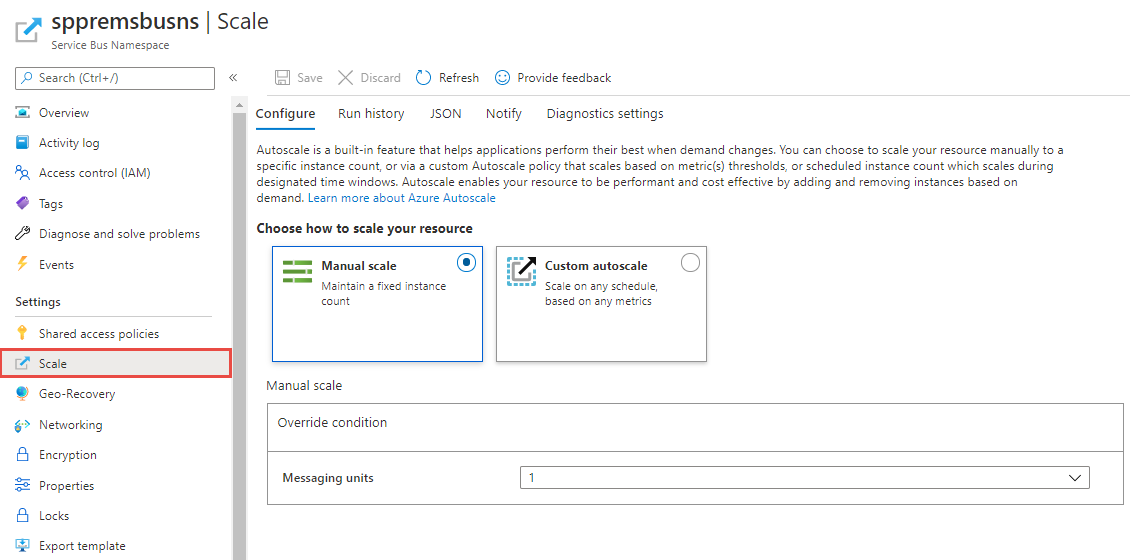Click the Geo-Recovery globe icon
The width and height of the screenshot is (1130, 560).
(23, 394)
